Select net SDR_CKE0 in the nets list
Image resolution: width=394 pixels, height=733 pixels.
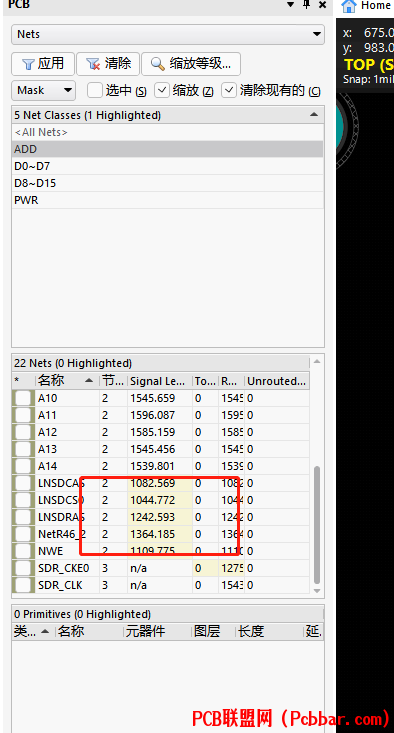click(x=160, y=568)
